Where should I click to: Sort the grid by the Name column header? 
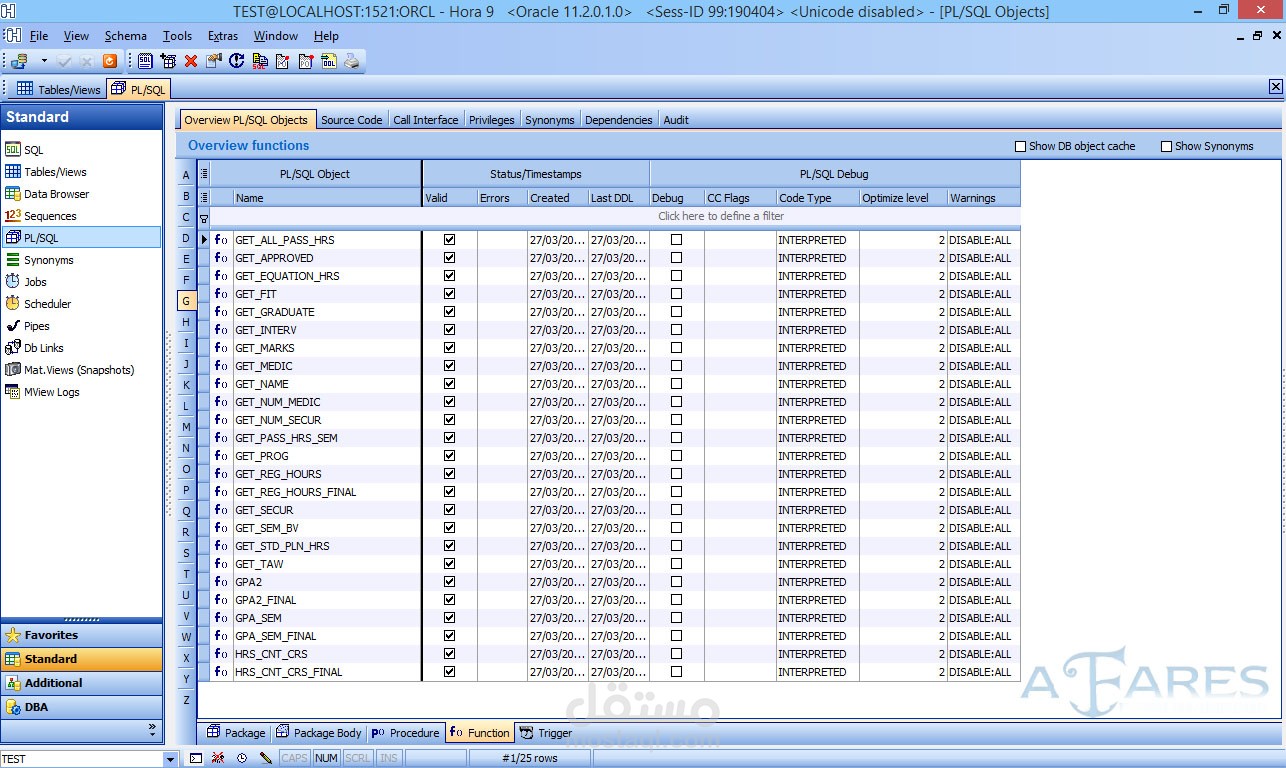click(327, 198)
